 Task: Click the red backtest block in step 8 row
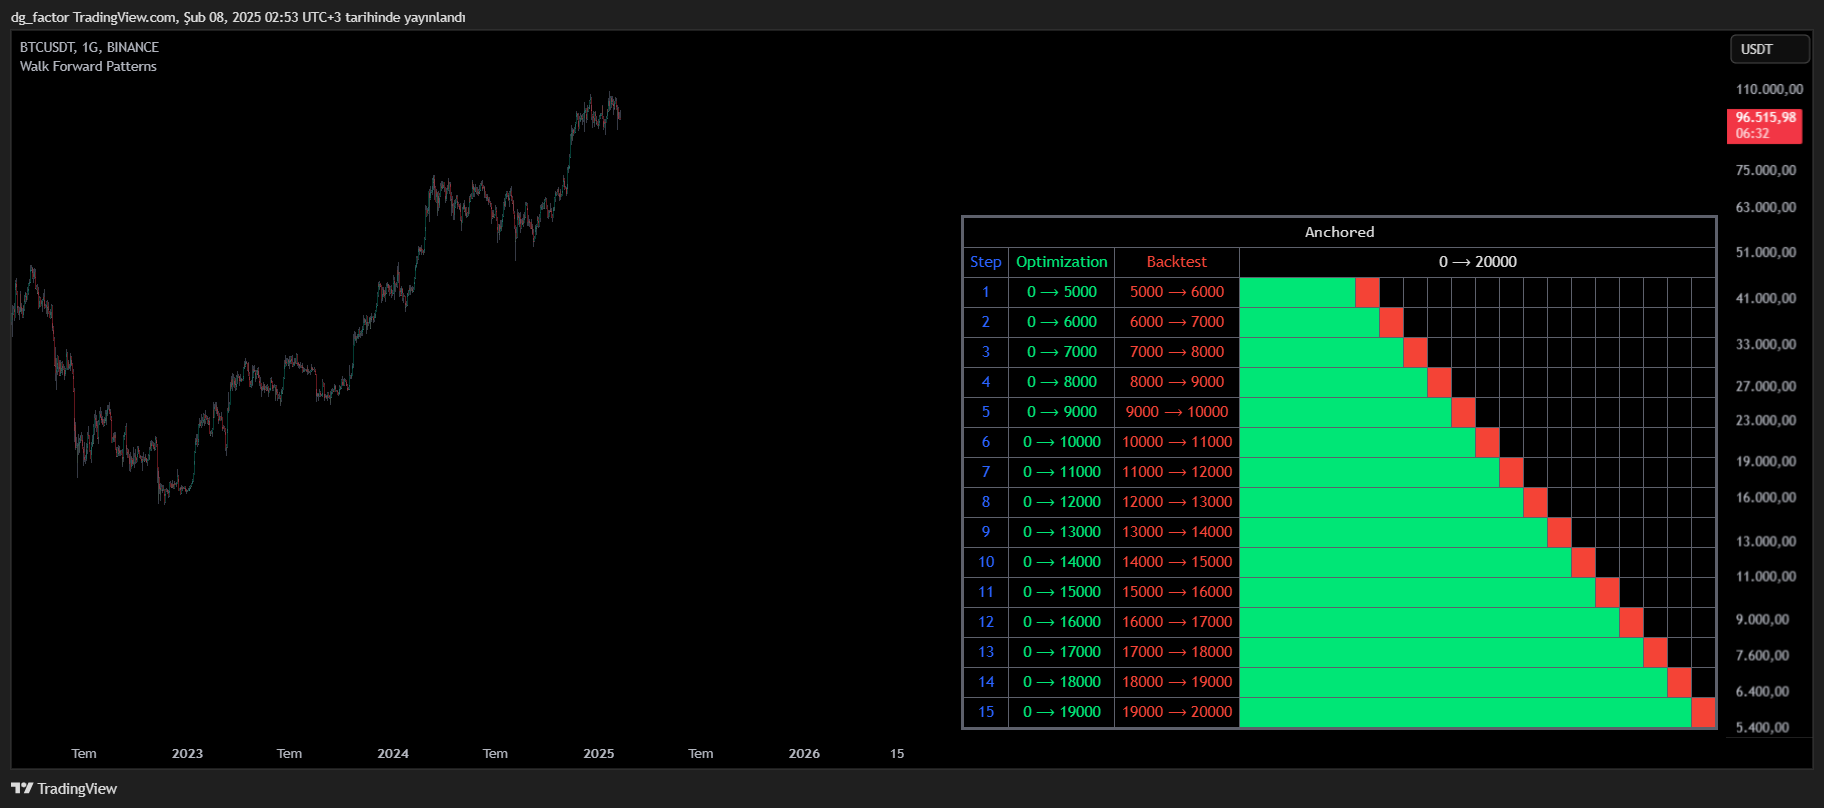click(1535, 502)
